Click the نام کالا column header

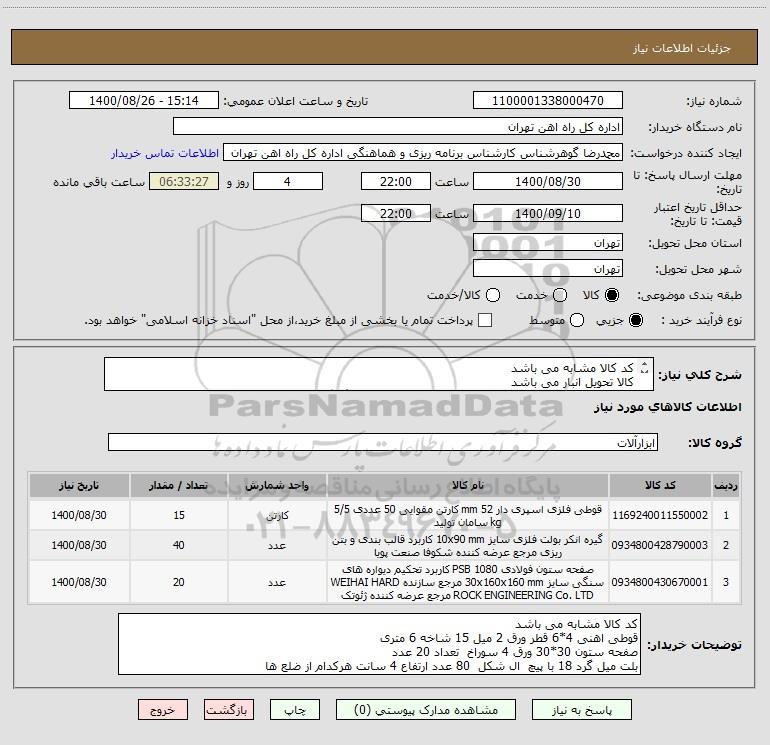[x=468, y=486]
